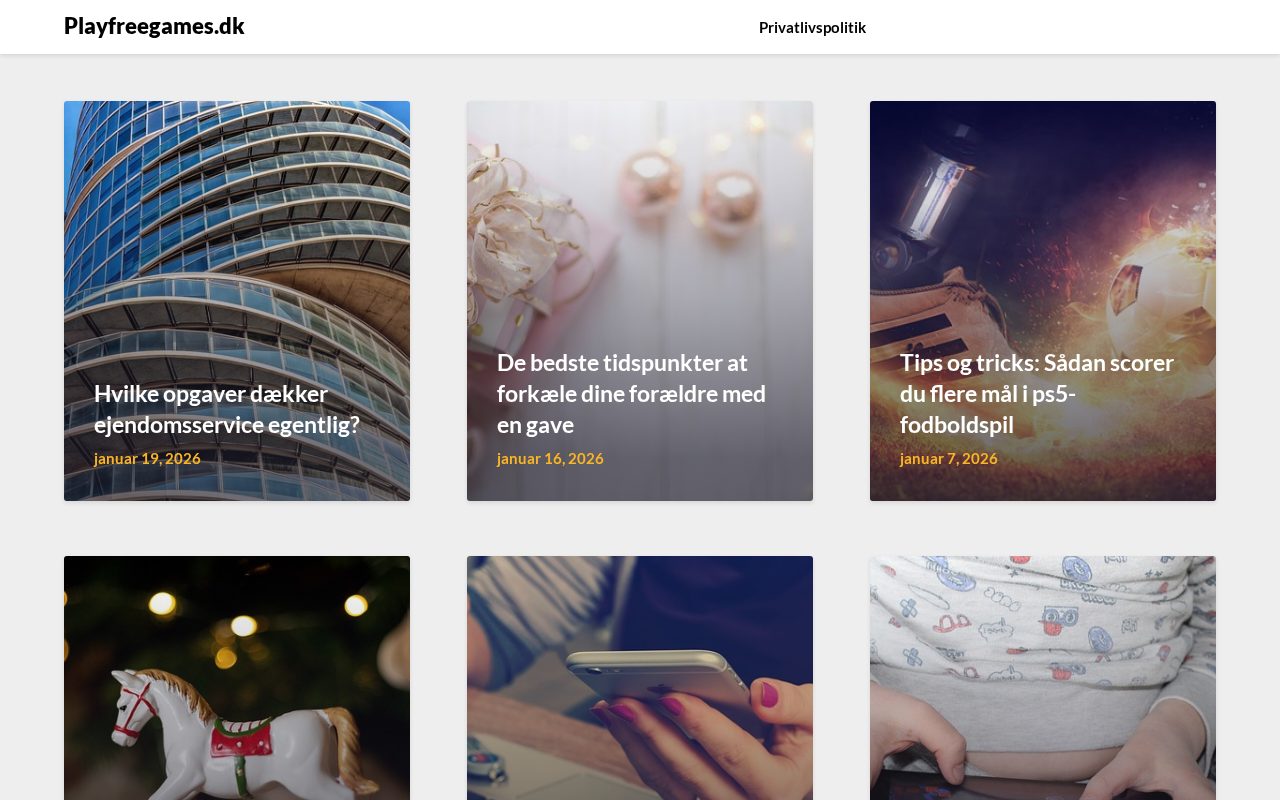This screenshot has height=800, width=1280.
Task: Open article about forkæle dine forældre
Action: 631,393
